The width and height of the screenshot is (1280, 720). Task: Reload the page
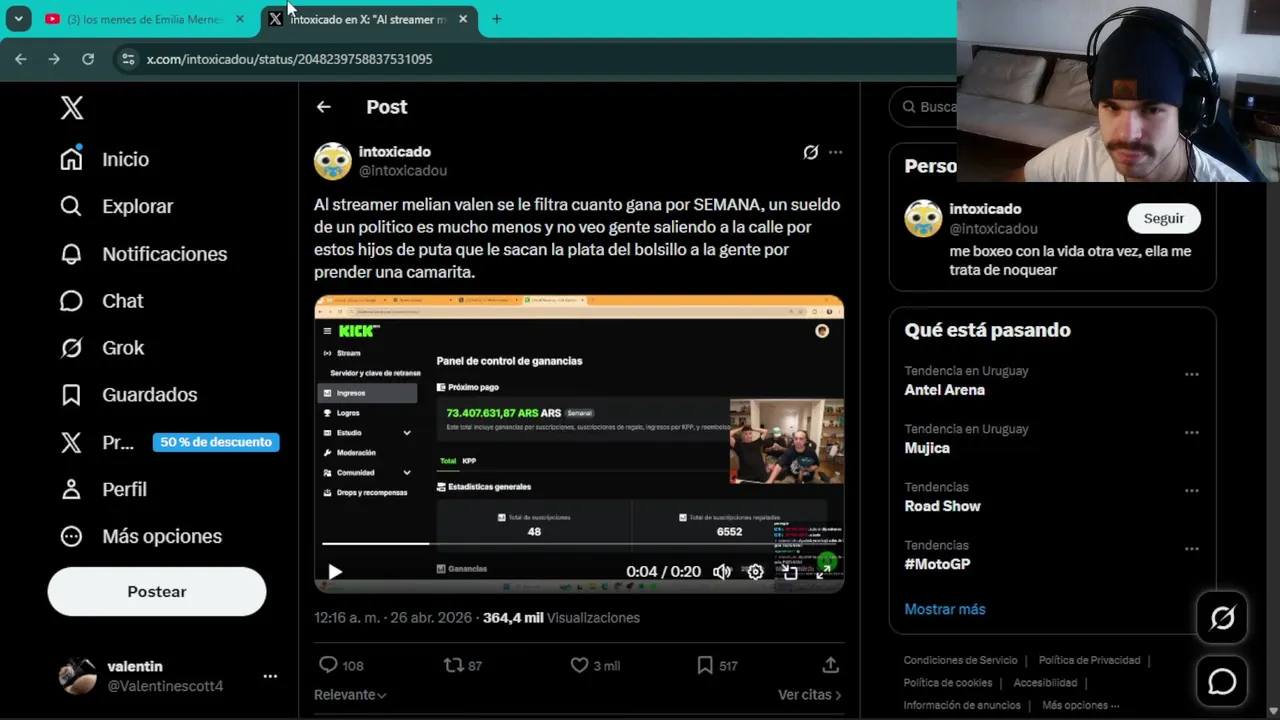(x=88, y=59)
